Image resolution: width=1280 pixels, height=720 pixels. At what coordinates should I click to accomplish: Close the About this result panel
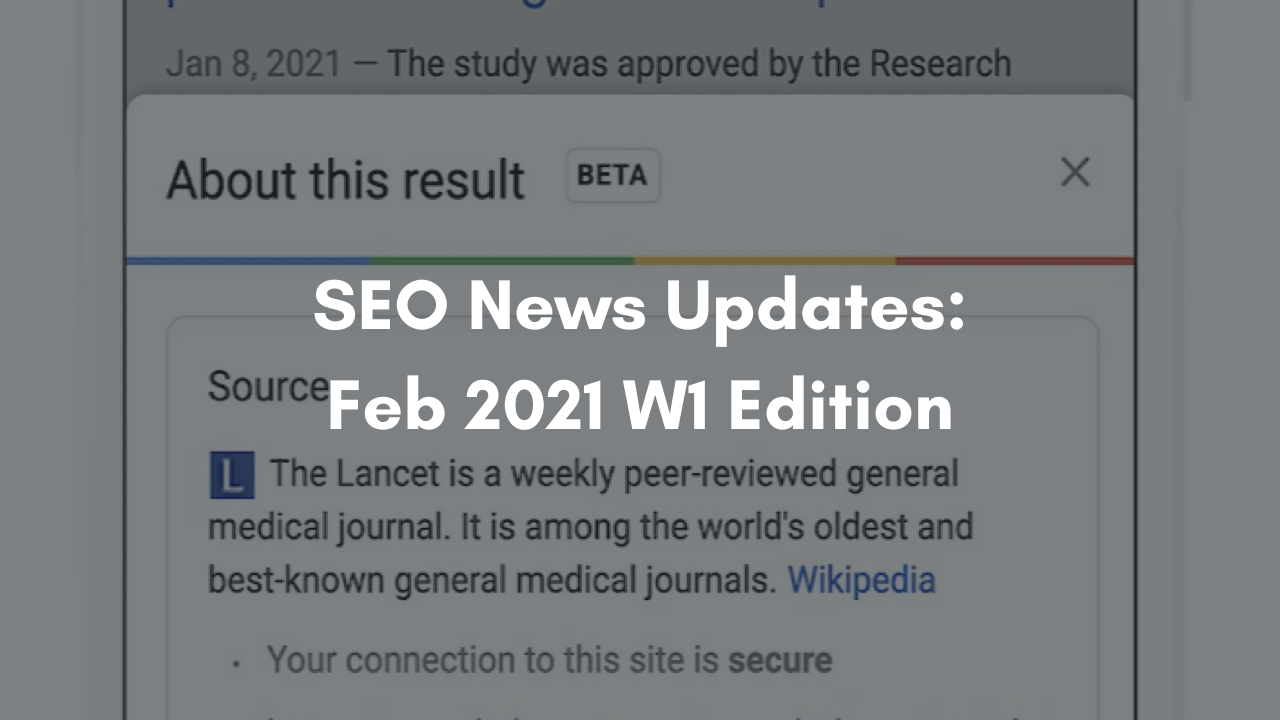click(x=1075, y=173)
